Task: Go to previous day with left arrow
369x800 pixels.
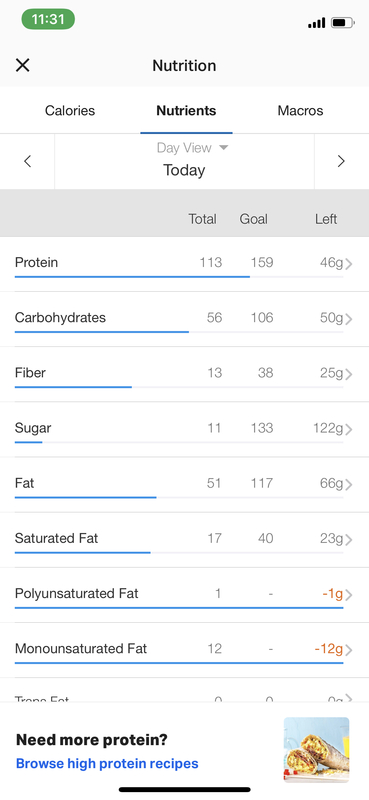Action: [x=28, y=162]
